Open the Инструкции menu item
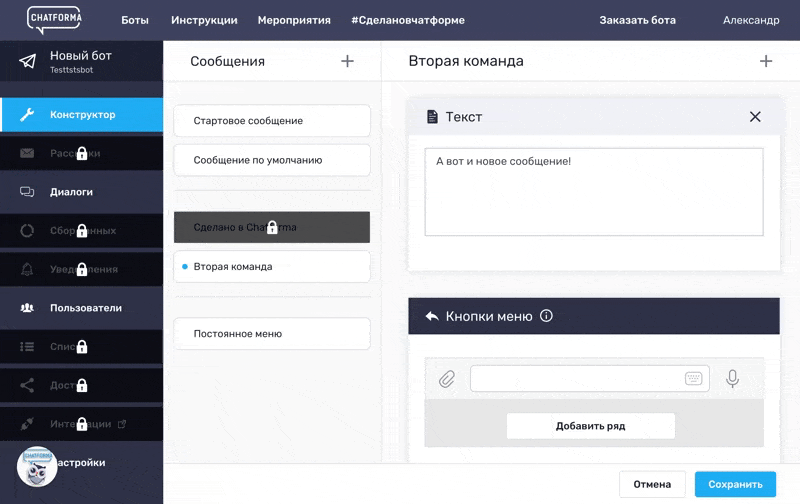The width and height of the screenshot is (800, 504). point(204,20)
